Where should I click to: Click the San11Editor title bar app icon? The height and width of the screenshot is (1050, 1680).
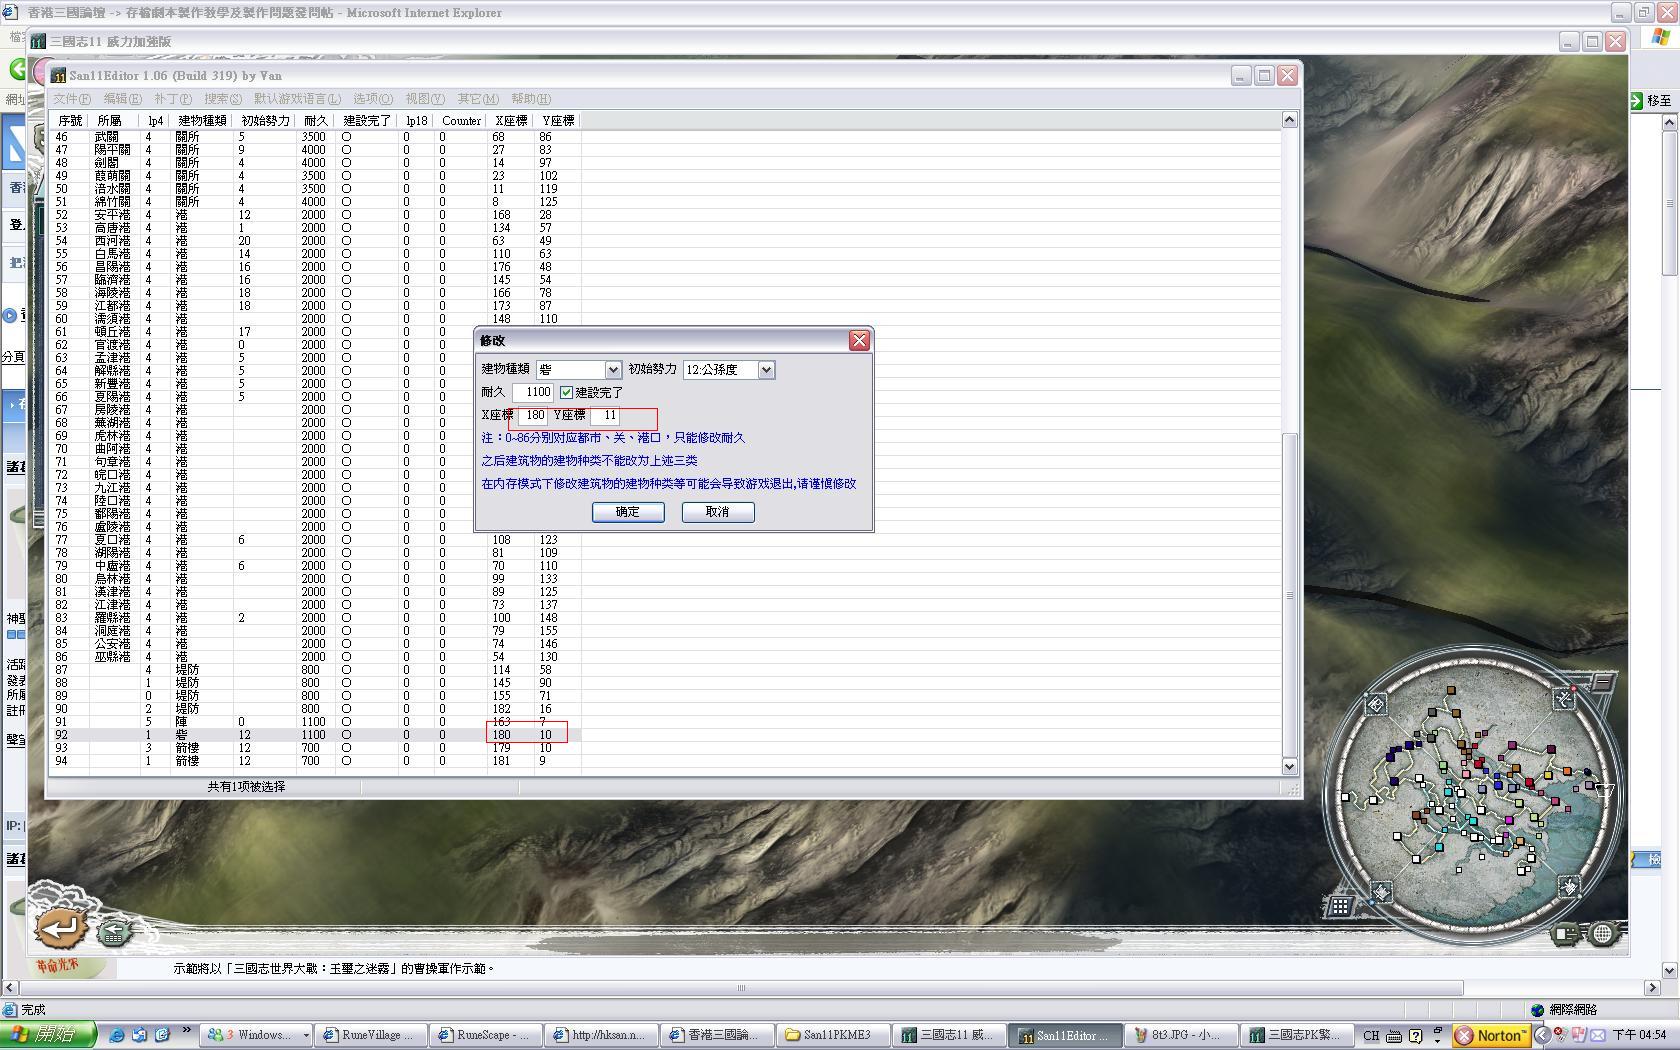pos(59,75)
